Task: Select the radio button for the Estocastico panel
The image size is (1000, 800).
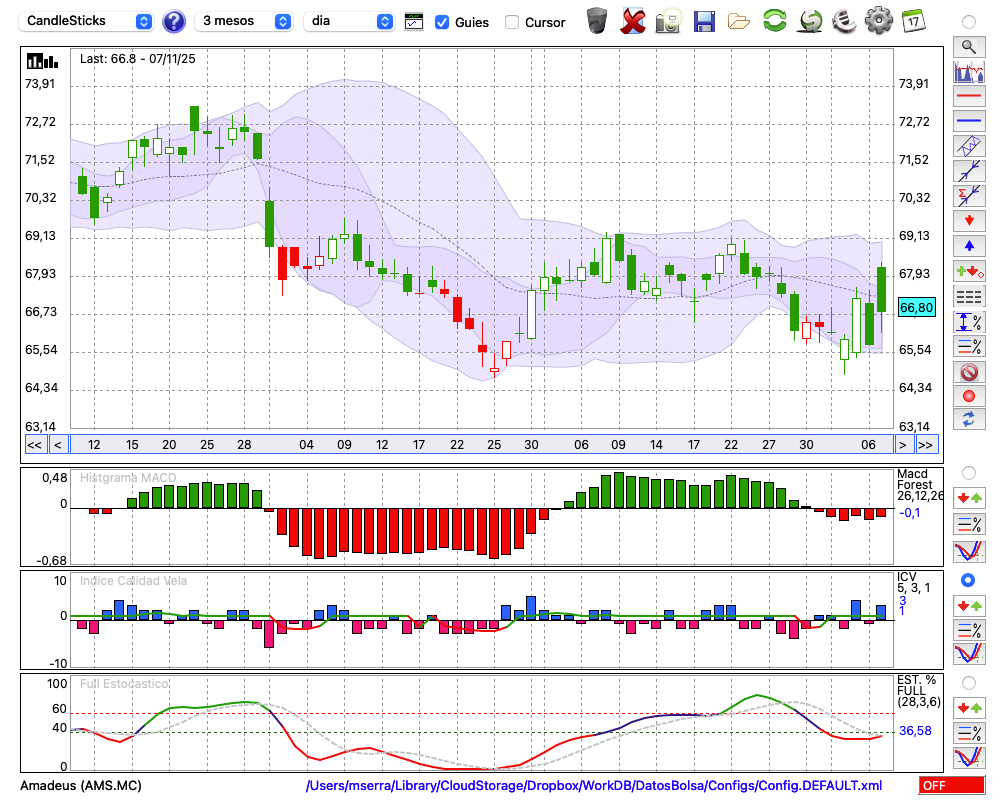Action: 969,683
